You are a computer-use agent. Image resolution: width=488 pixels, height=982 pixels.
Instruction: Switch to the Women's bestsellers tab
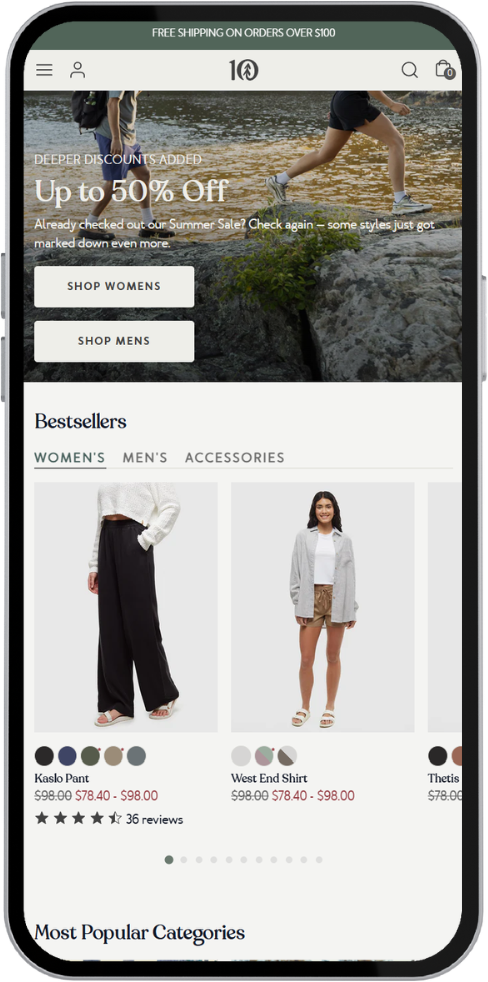tap(70, 458)
